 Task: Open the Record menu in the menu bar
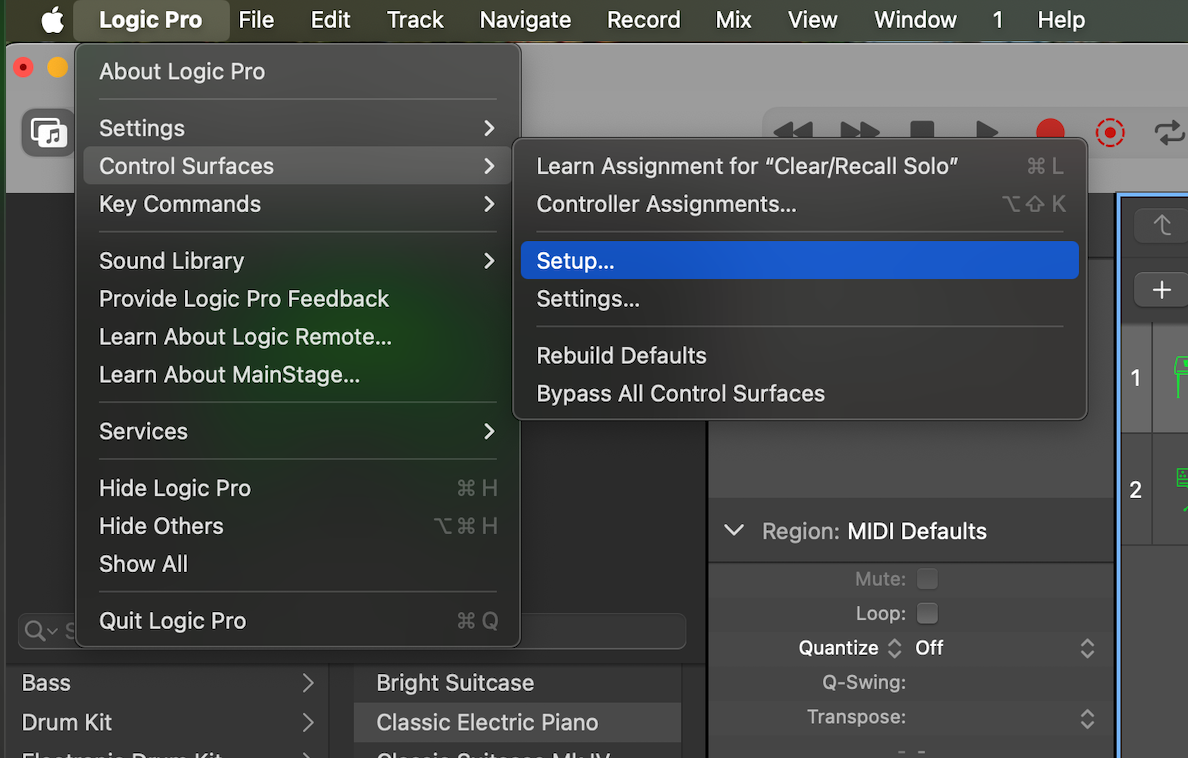tap(644, 20)
